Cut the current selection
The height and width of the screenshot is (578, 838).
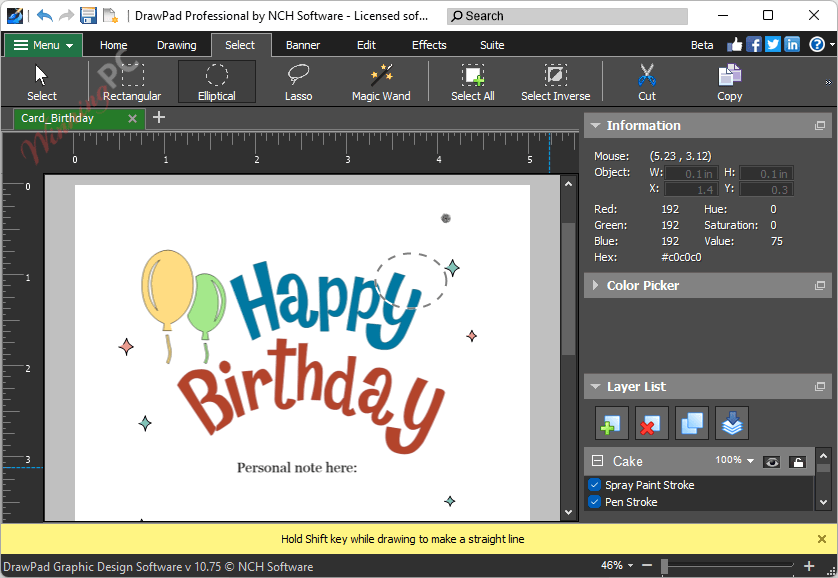pyautogui.click(x=646, y=80)
